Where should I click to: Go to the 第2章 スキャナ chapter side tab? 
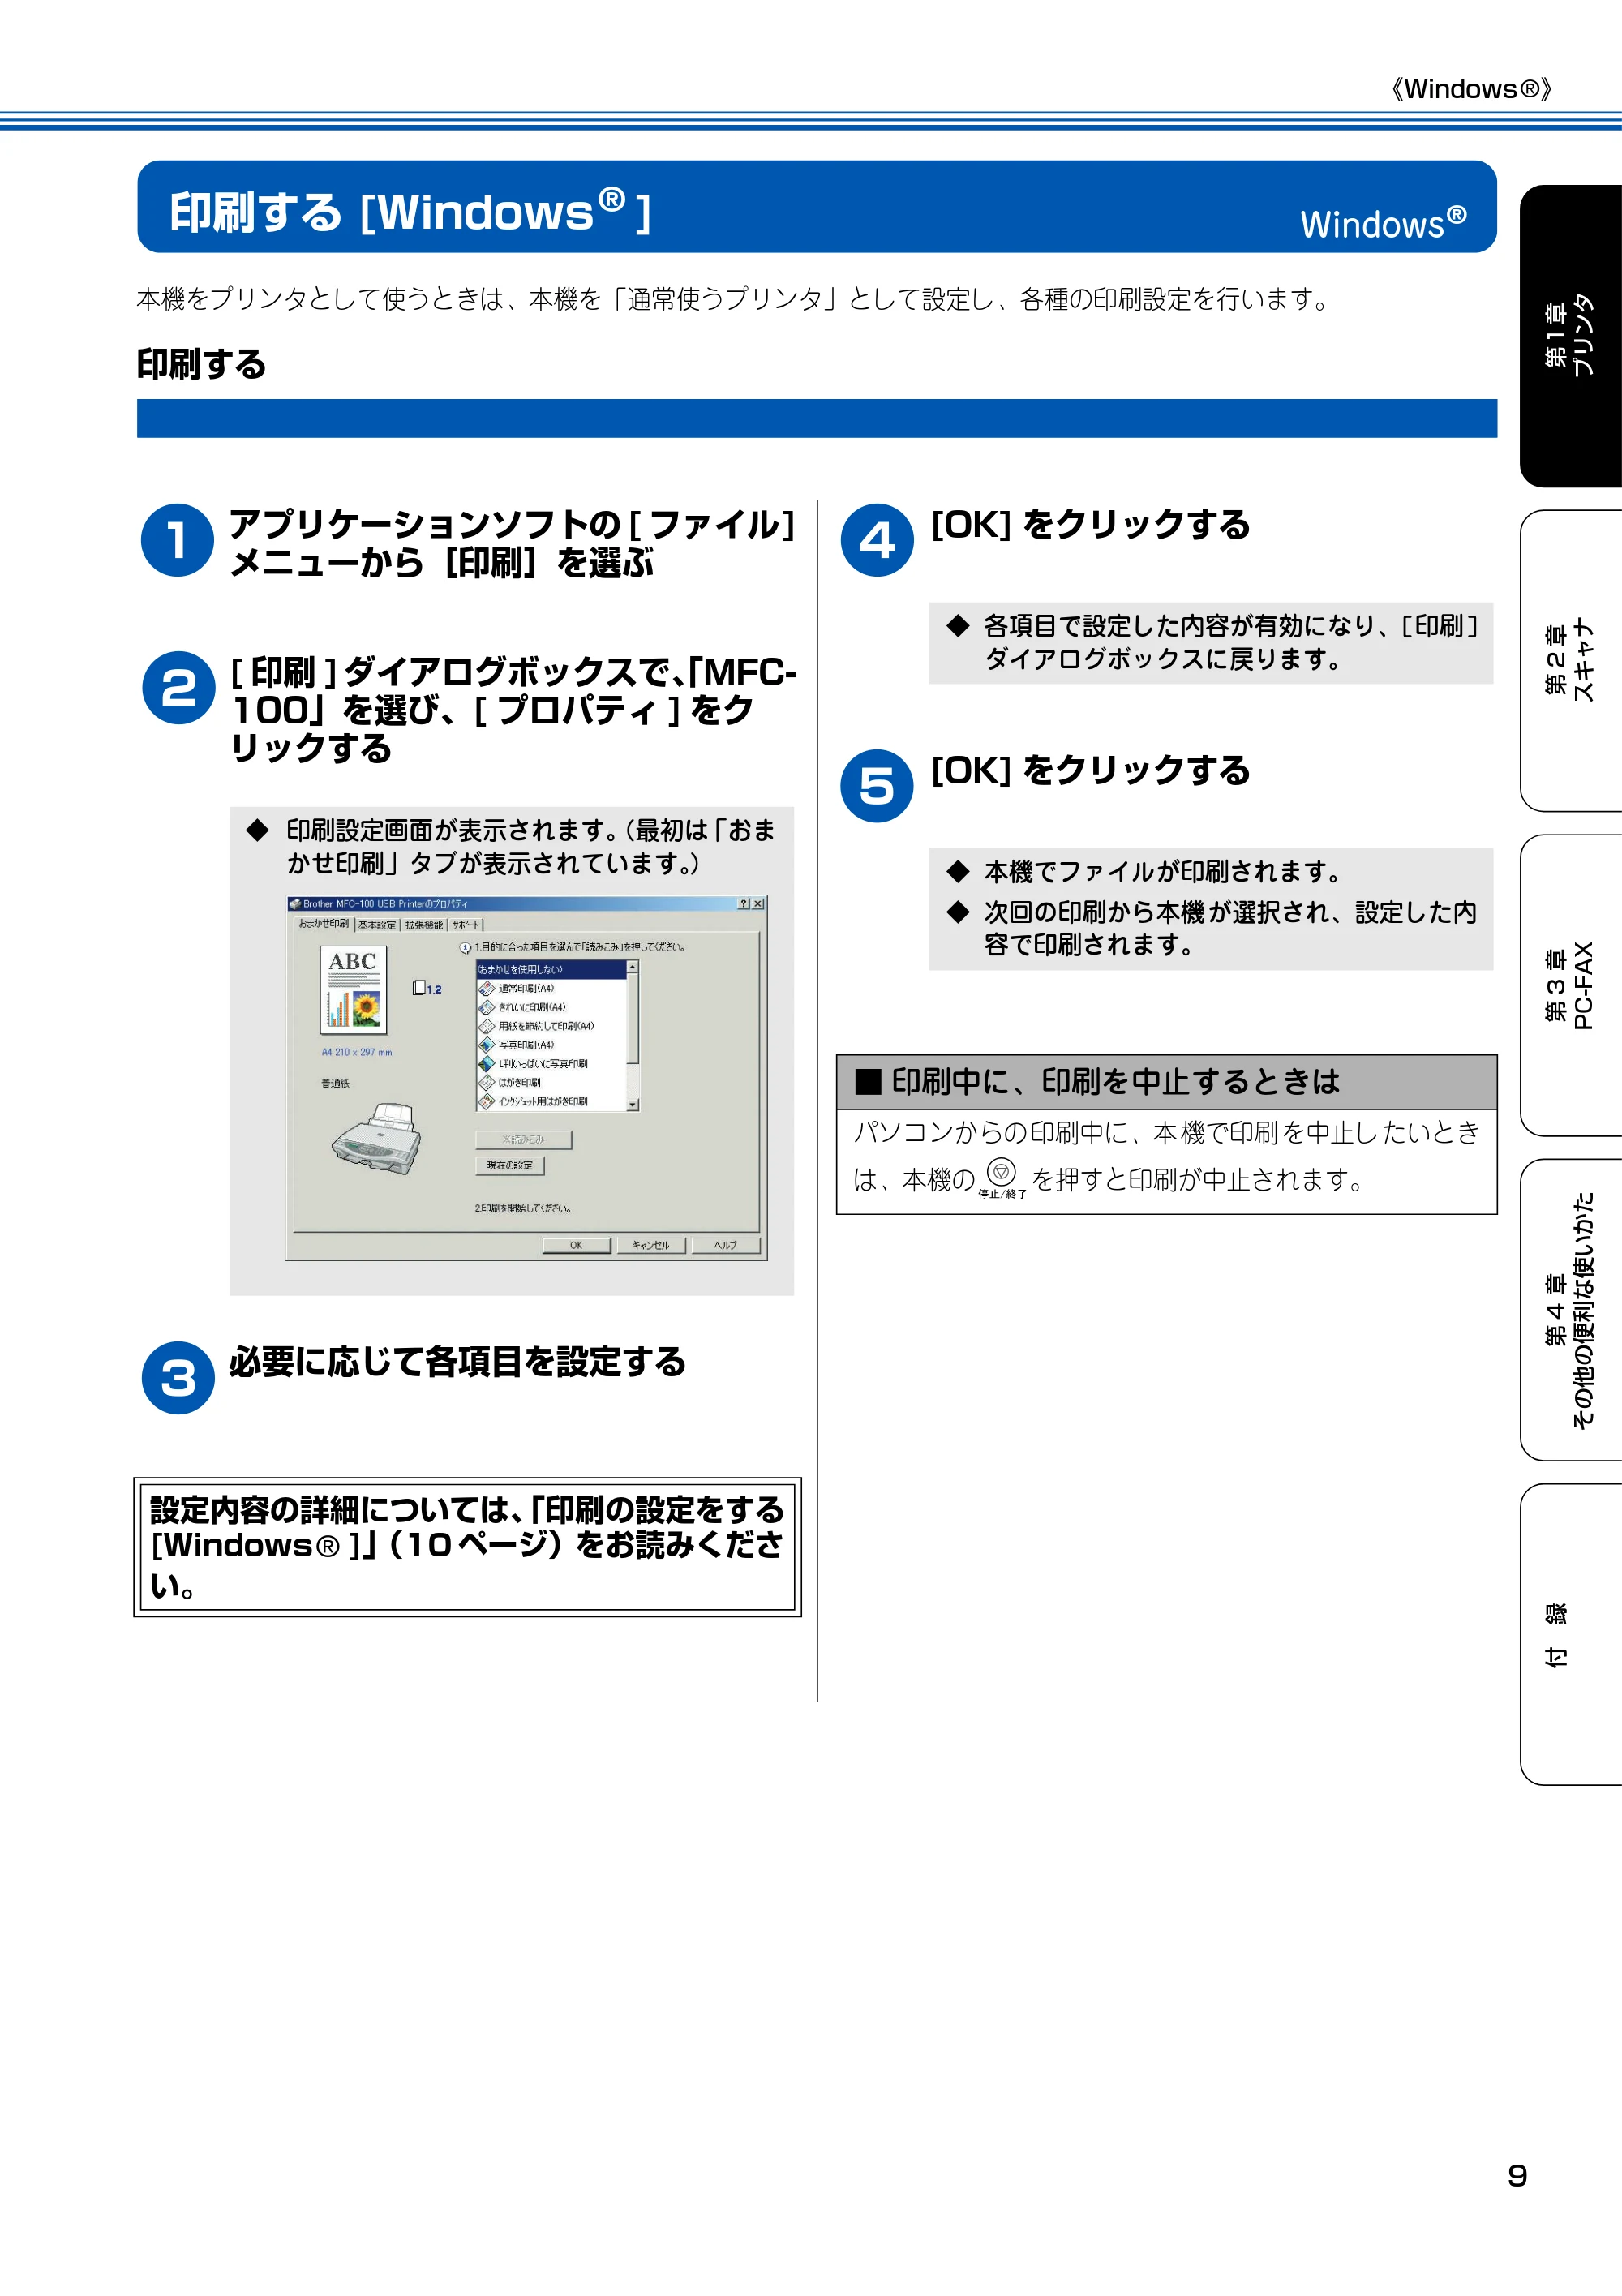1571,661
